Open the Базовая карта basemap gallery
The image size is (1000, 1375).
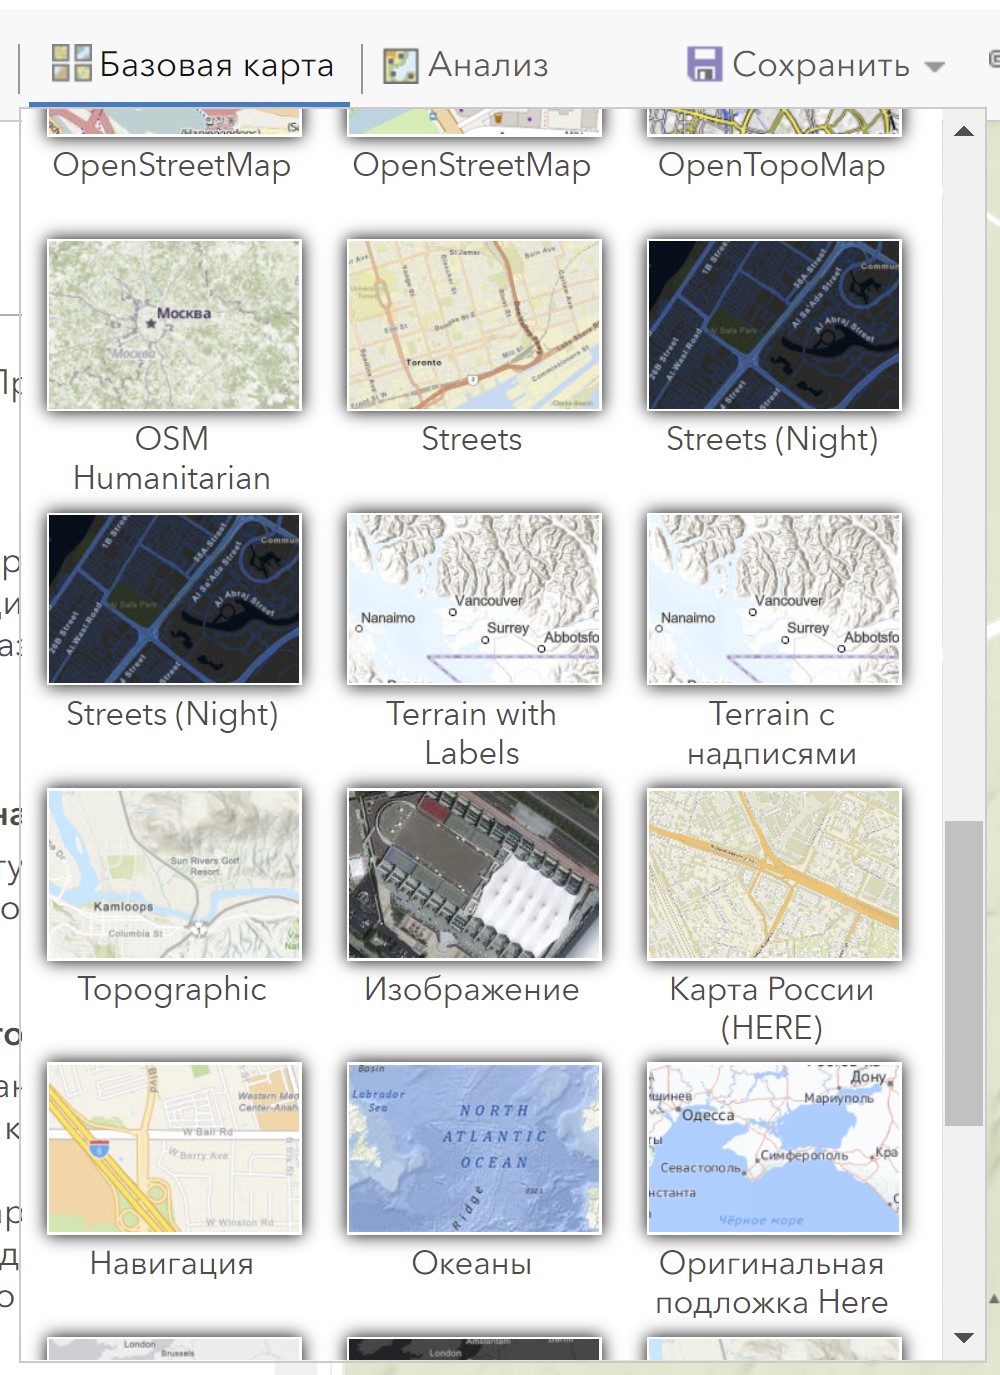click(192, 65)
